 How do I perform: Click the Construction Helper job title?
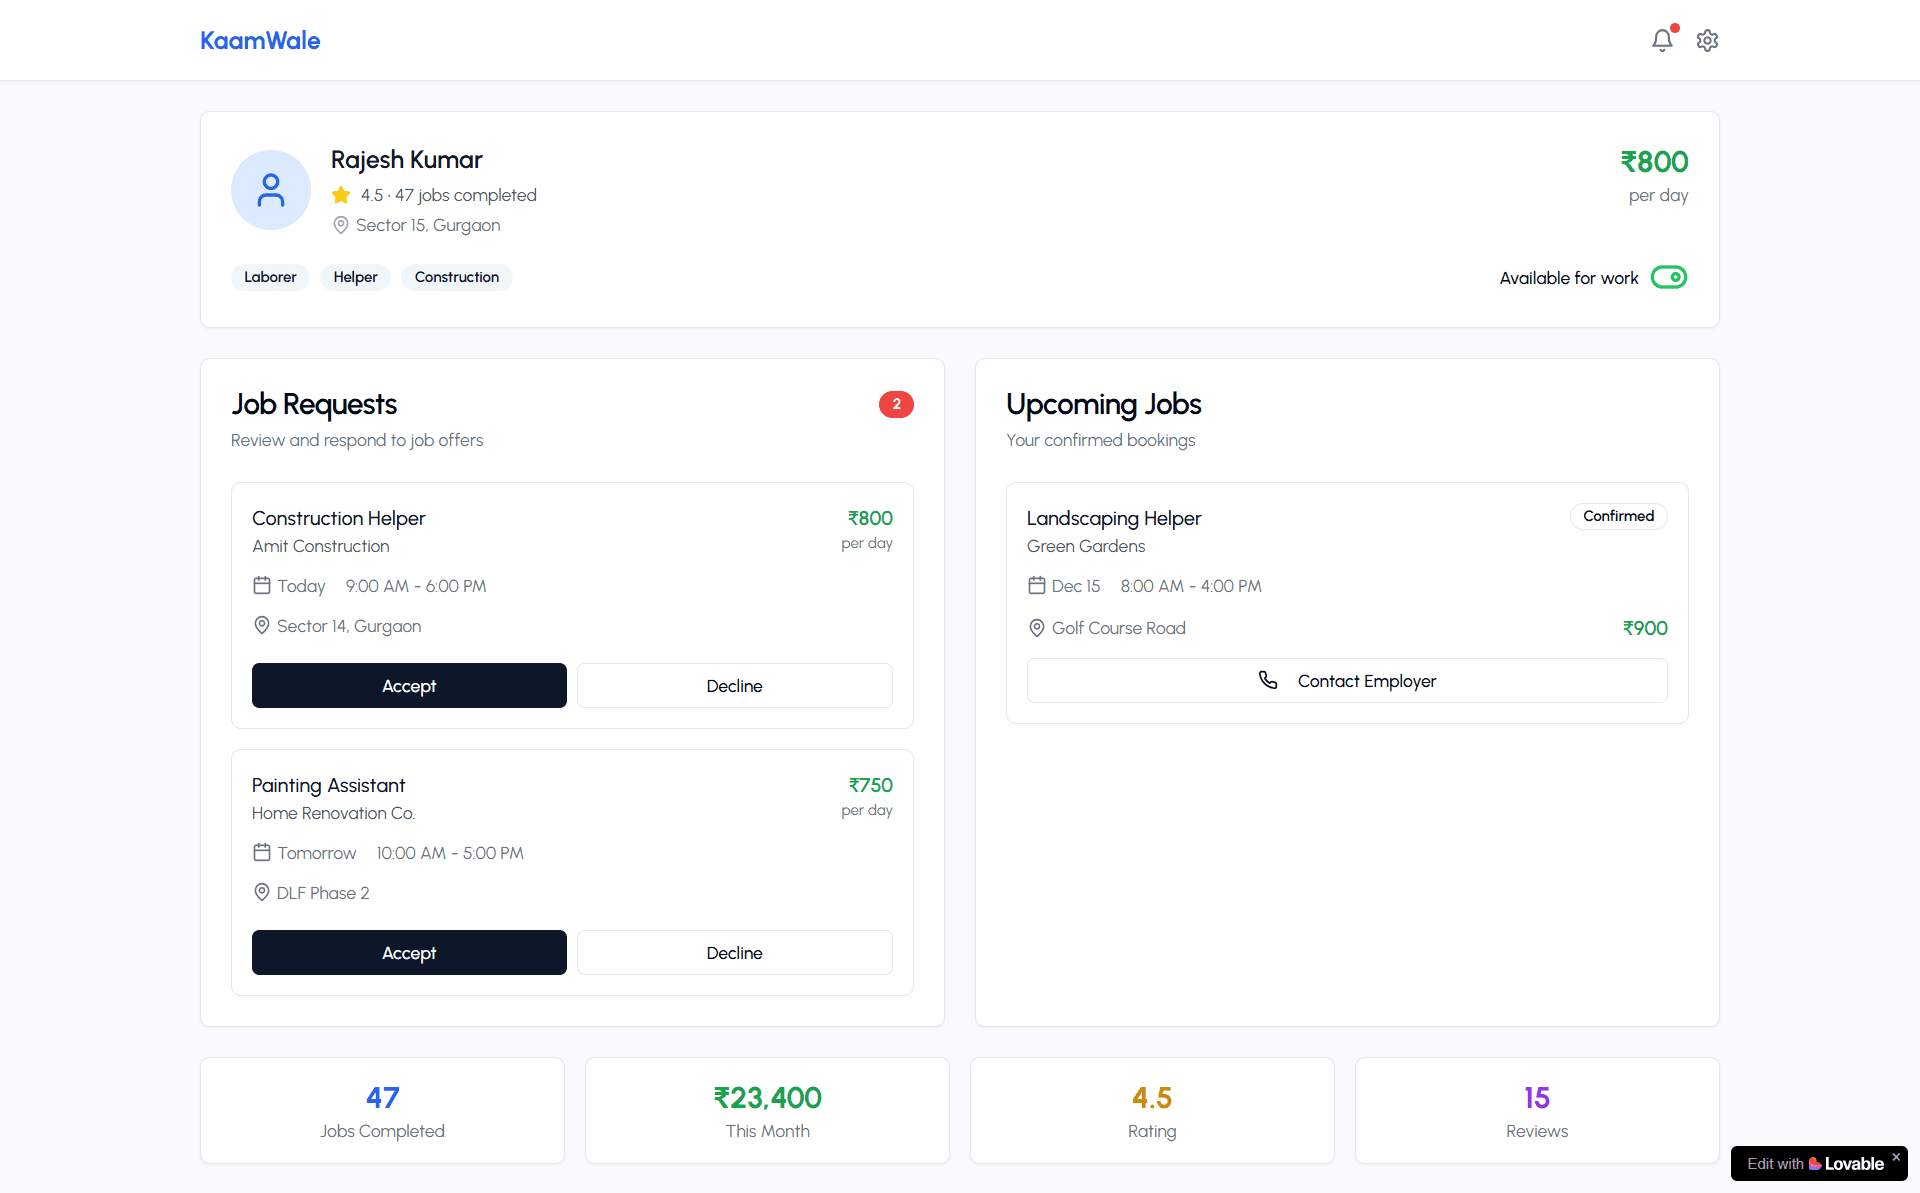pos(338,518)
